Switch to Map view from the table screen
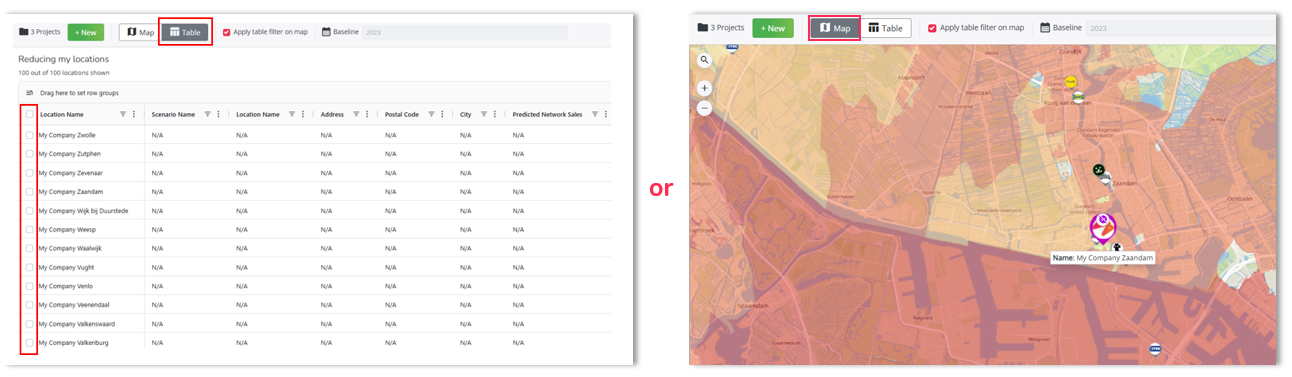Image resolution: width=1292 pixels, height=377 pixels. [139, 32]
